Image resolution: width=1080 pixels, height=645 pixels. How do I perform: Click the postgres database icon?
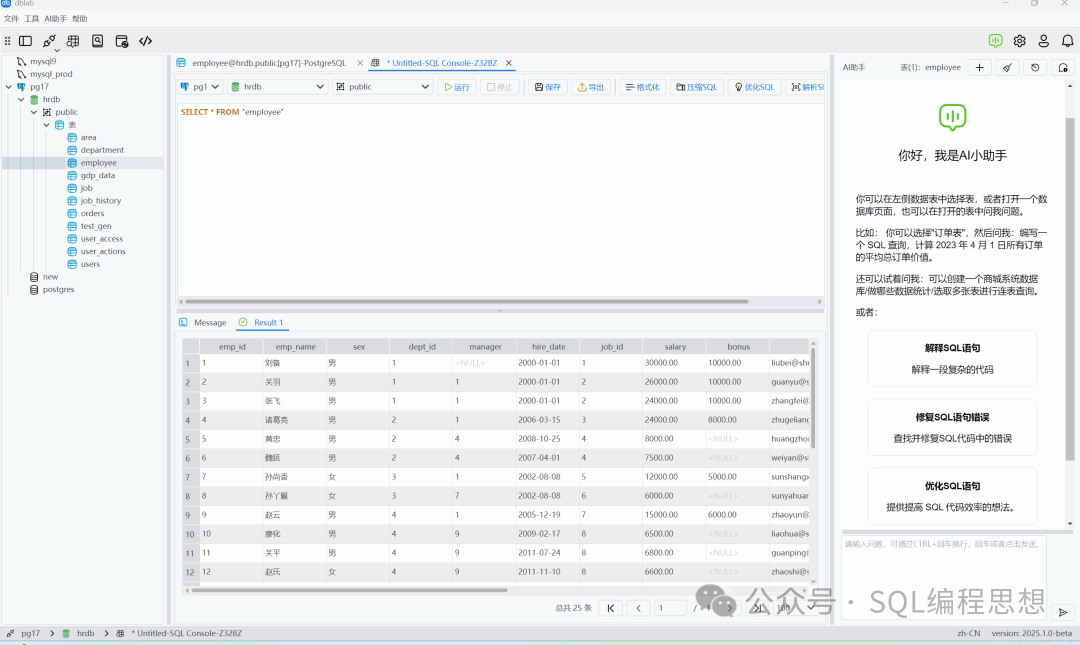pyautogui.click(x=34, y=289)
